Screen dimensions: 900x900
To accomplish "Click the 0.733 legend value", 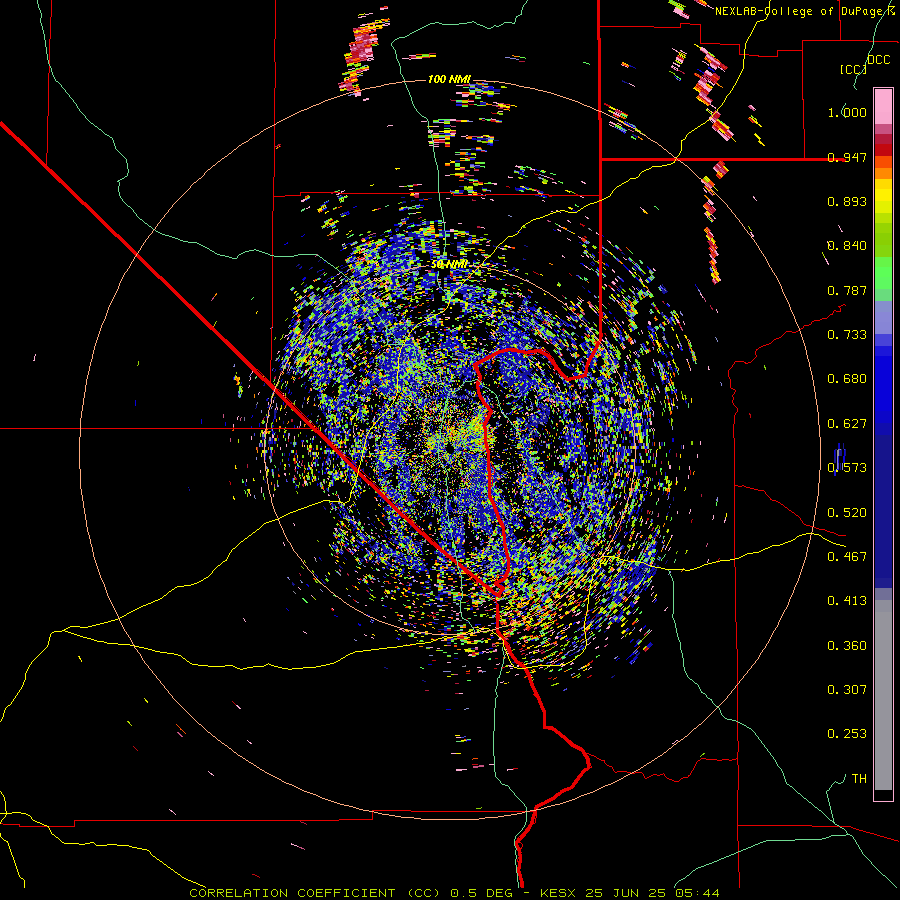I will click(847, 335).
